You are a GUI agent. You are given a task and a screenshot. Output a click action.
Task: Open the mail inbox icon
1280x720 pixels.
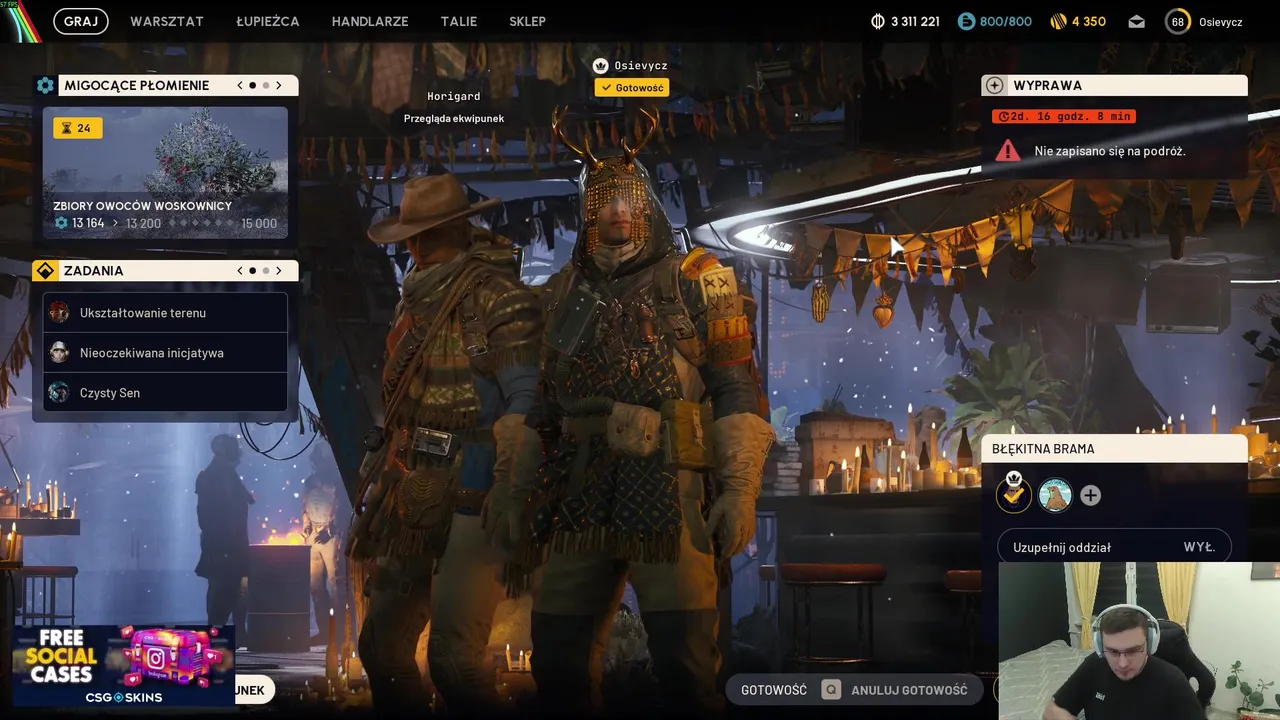1137,21
